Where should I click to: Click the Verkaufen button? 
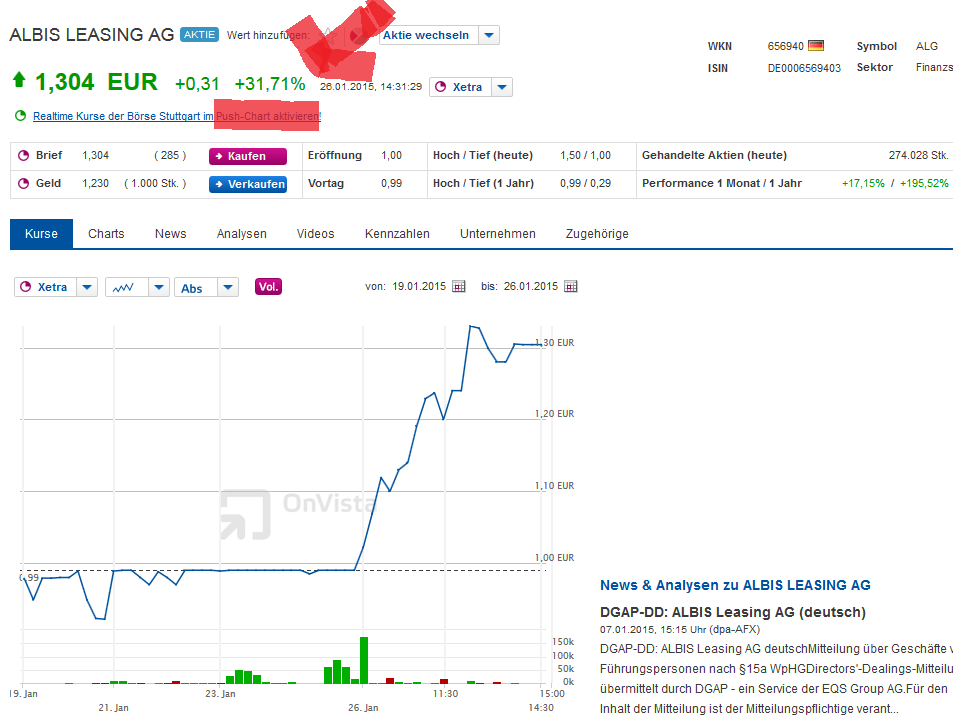click(x=248, y=184)
